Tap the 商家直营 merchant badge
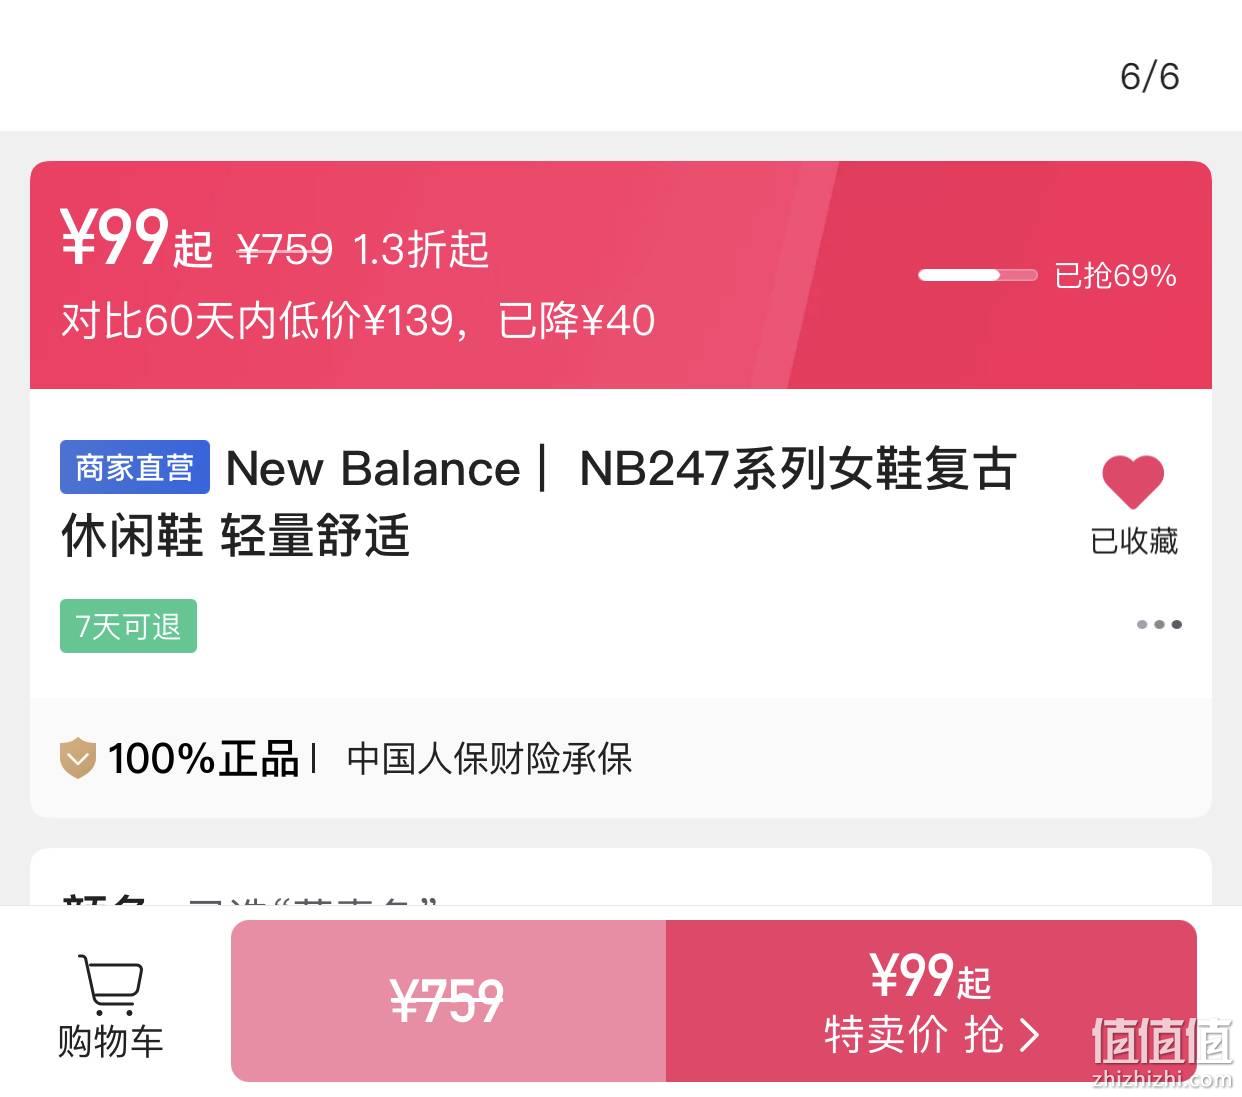 click(135, 467)
